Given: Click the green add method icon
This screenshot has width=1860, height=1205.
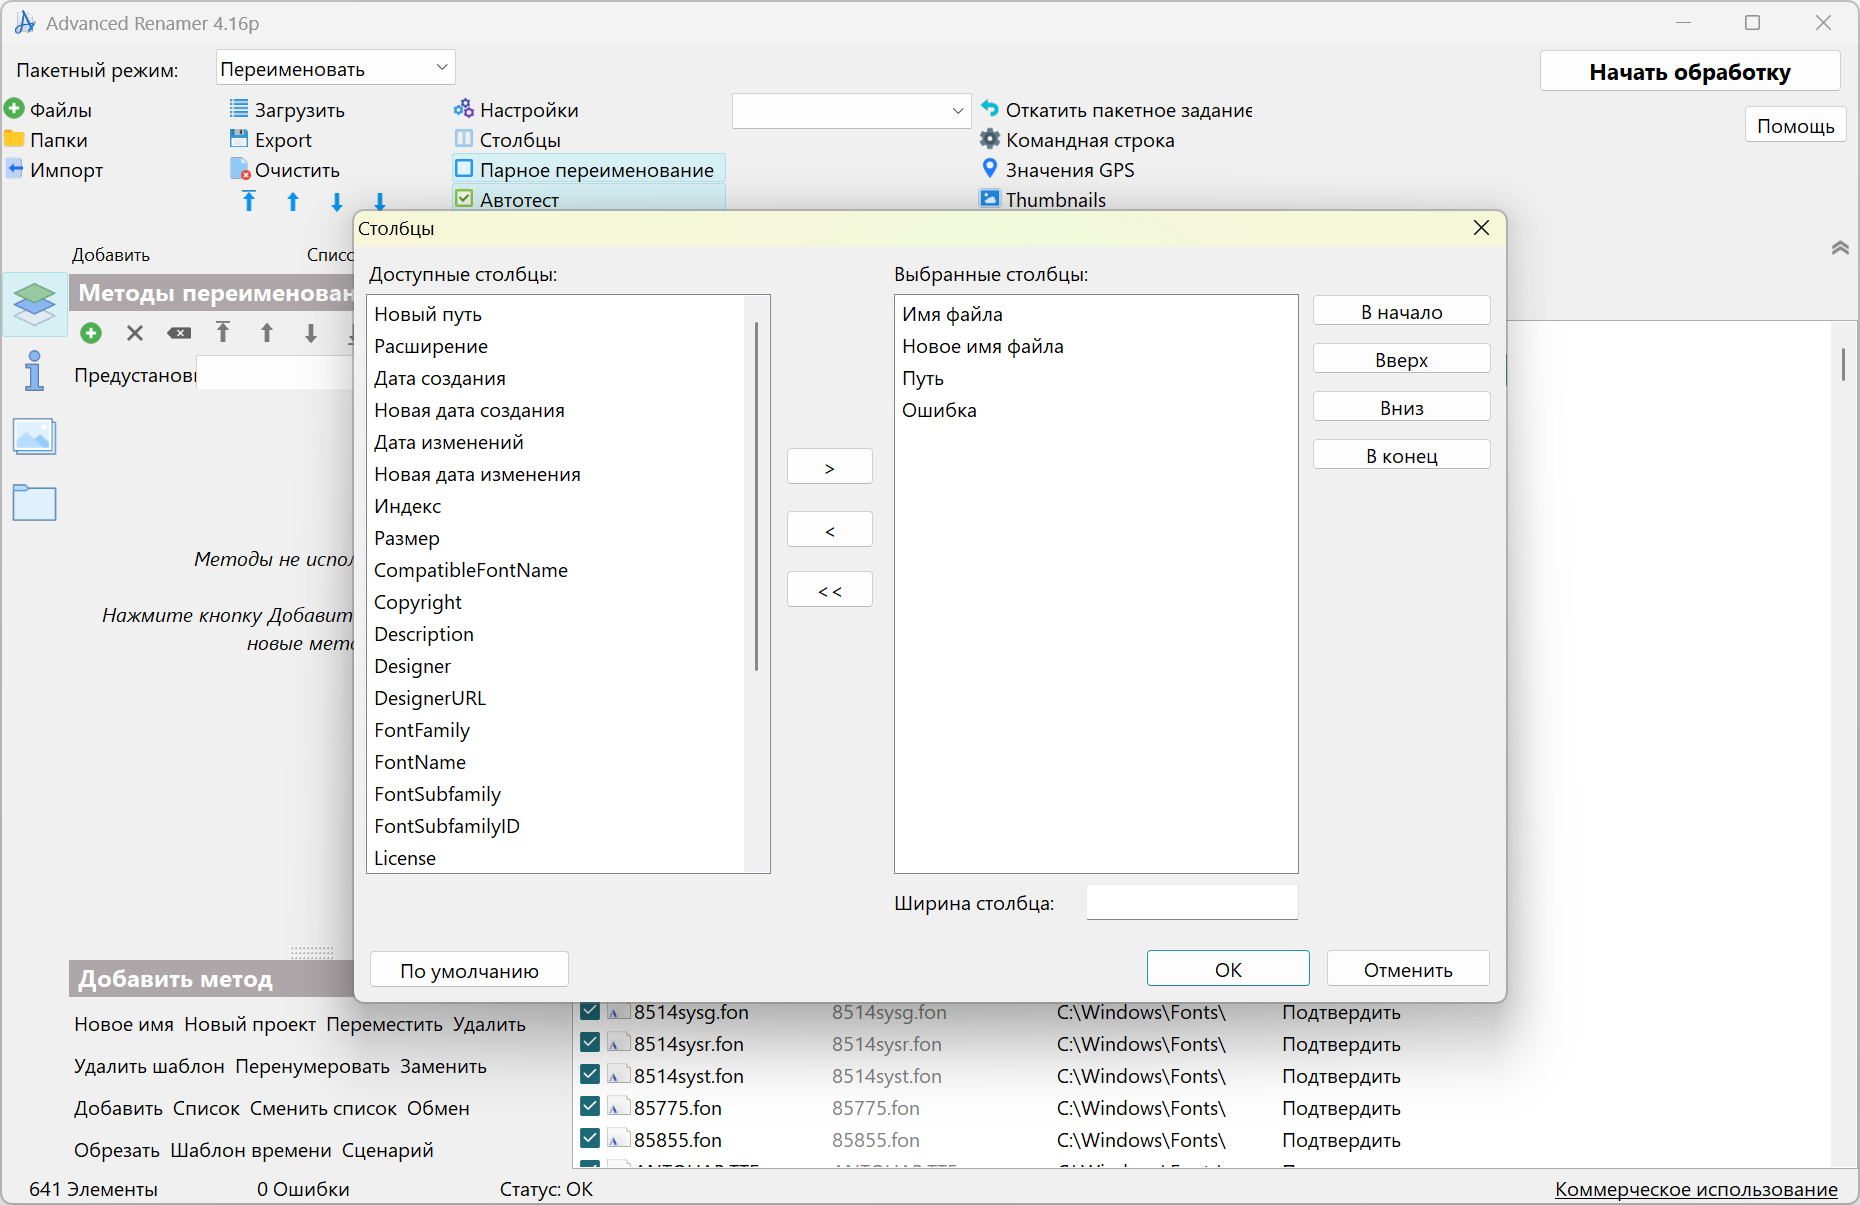Looking at the screenshot, I should (91, 333).
